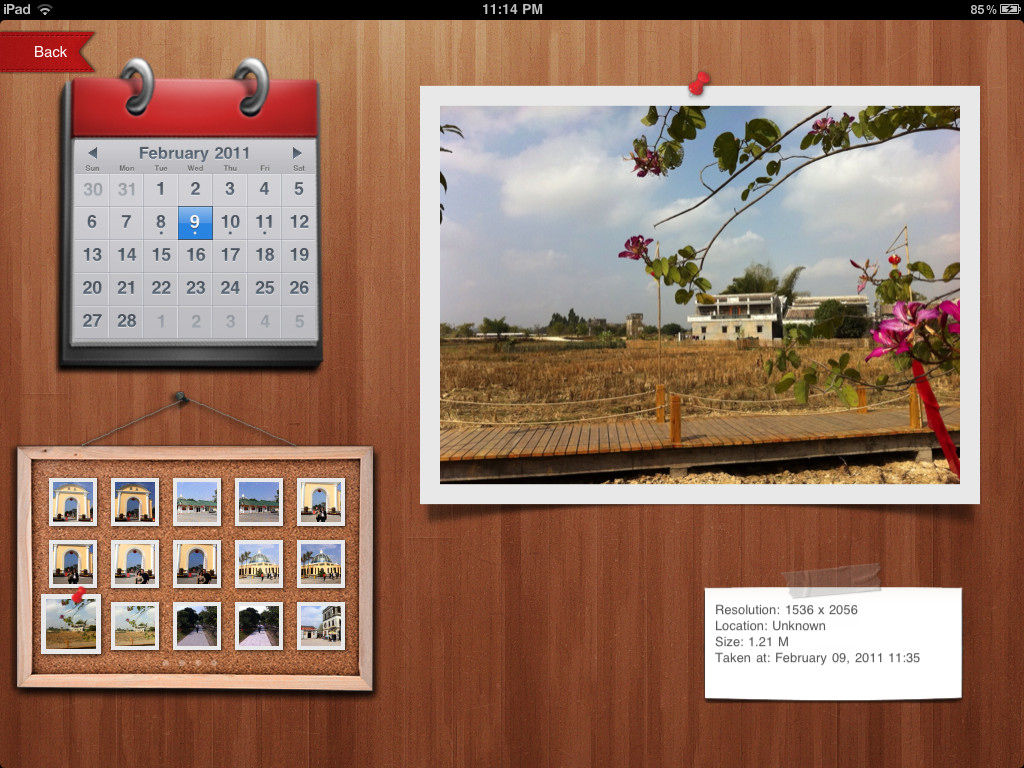Select grayed-out January 30 on calendar
The width and height of the screenshot is (1024, 768).
click(x=92, y=189)
